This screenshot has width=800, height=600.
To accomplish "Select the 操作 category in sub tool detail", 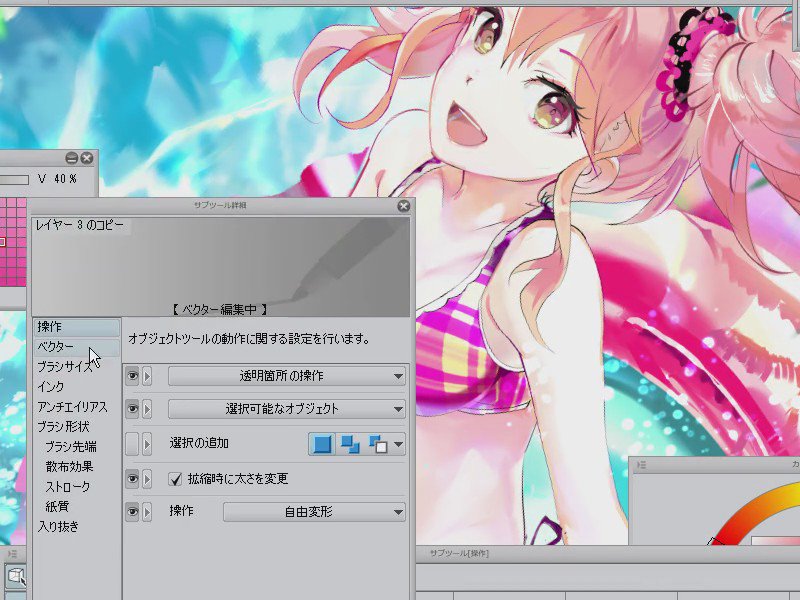I will [x=77, y=327].
